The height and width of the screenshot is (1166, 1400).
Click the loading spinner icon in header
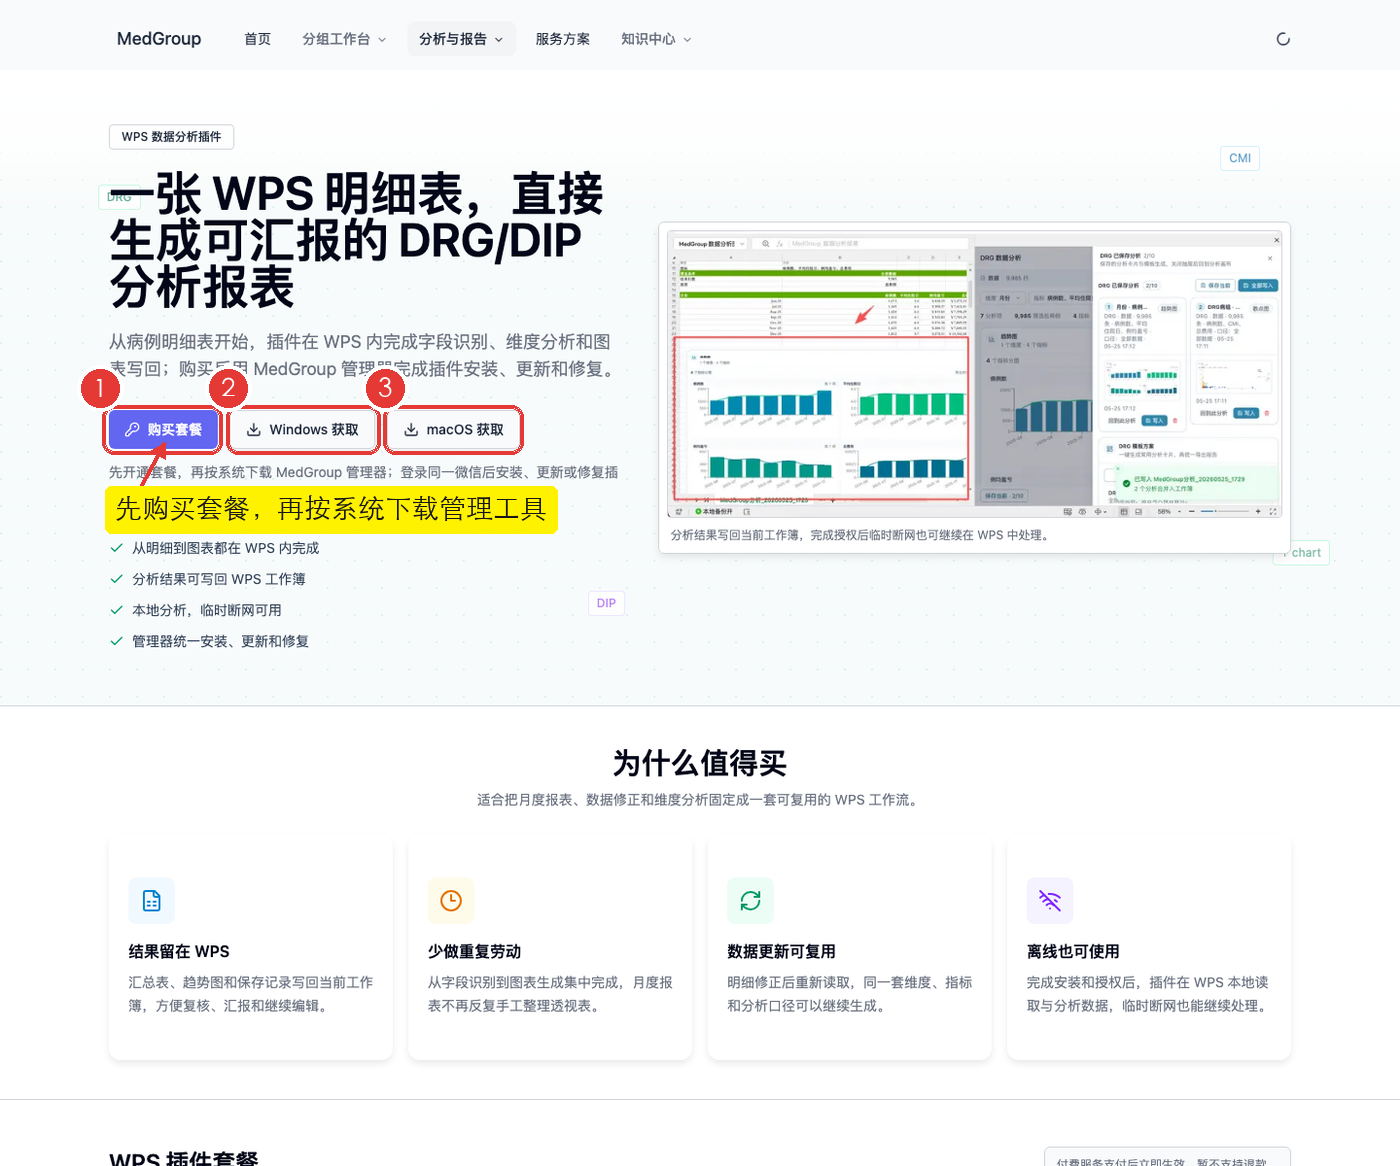point(1283,39)
